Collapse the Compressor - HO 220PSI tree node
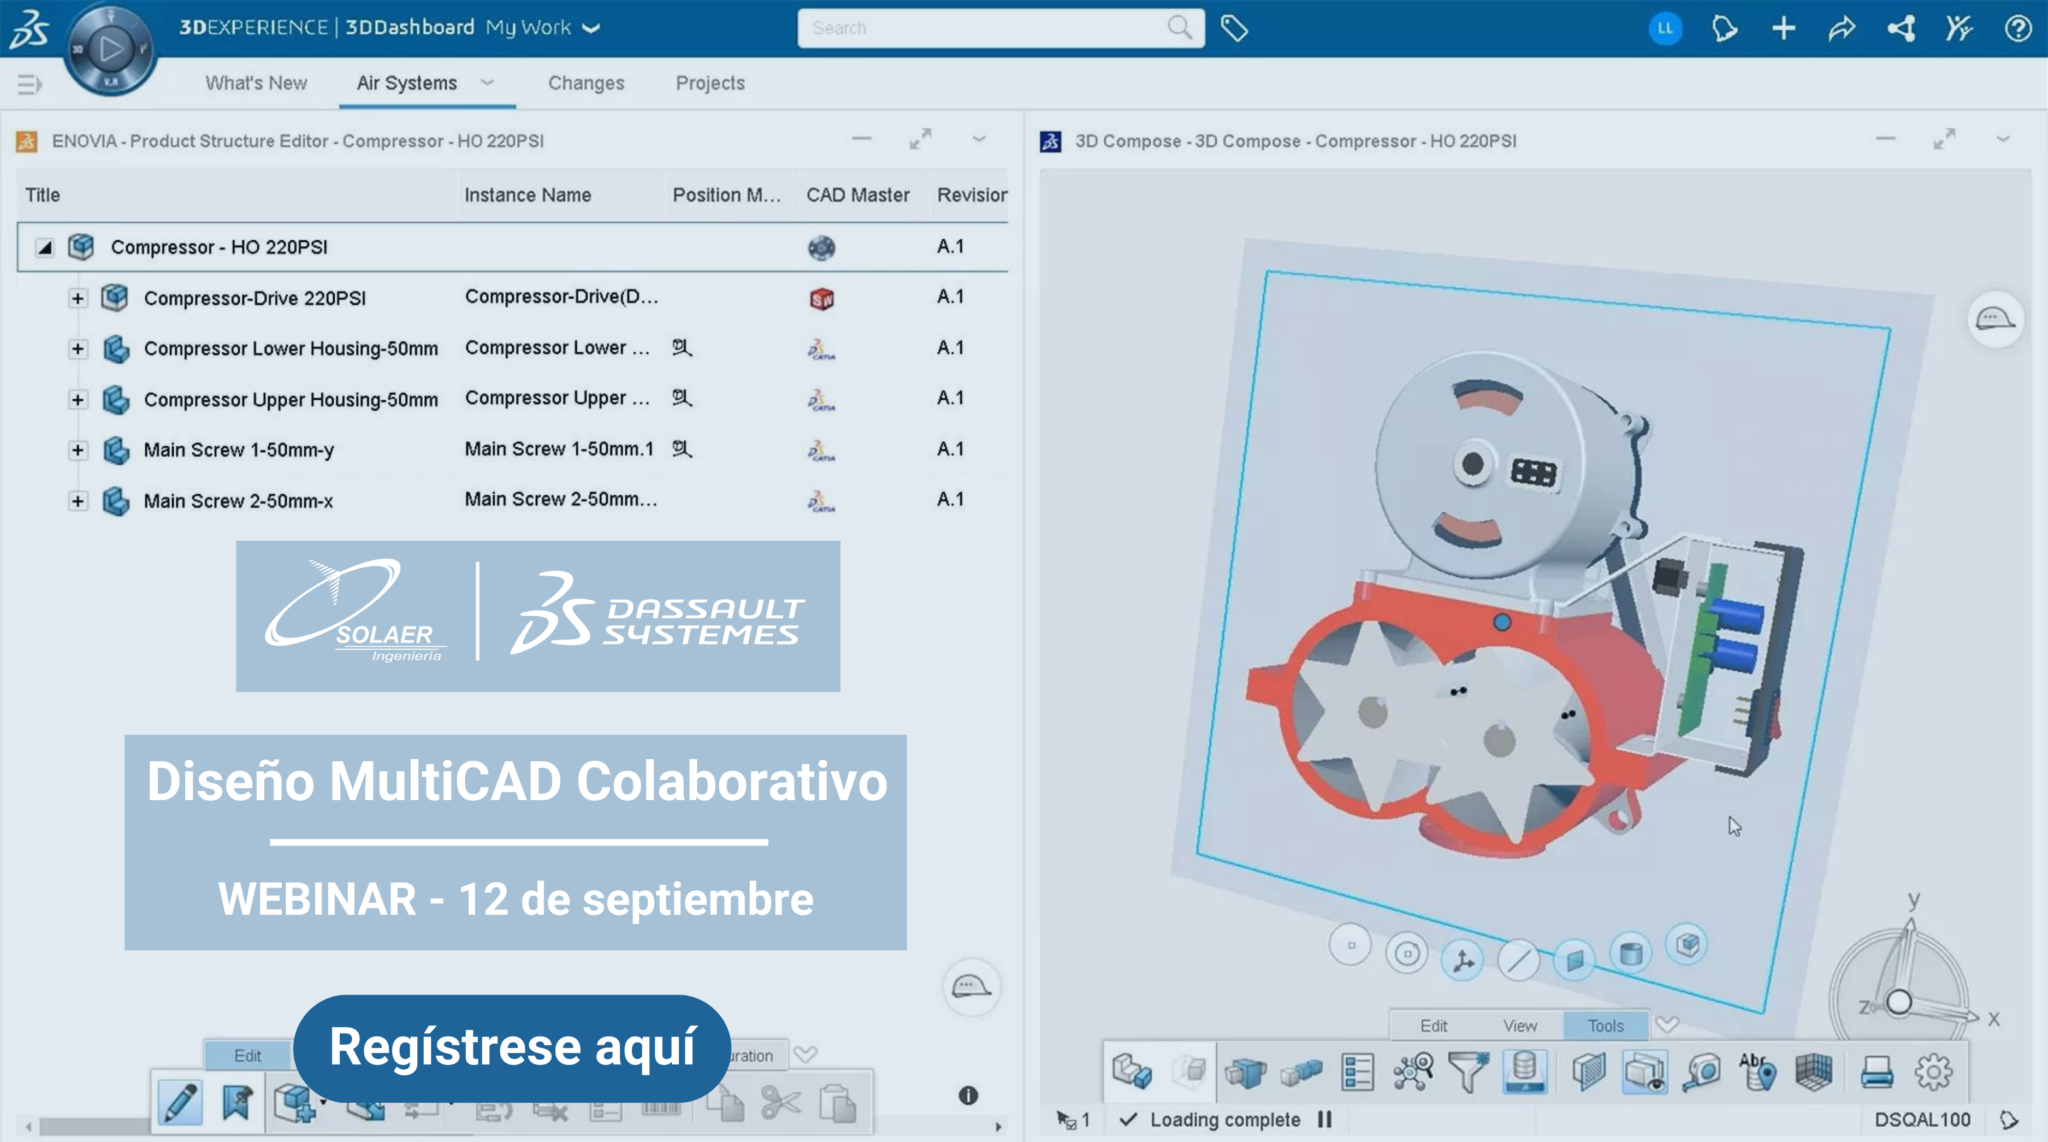2048x1142 pixels. pos(43,247)
